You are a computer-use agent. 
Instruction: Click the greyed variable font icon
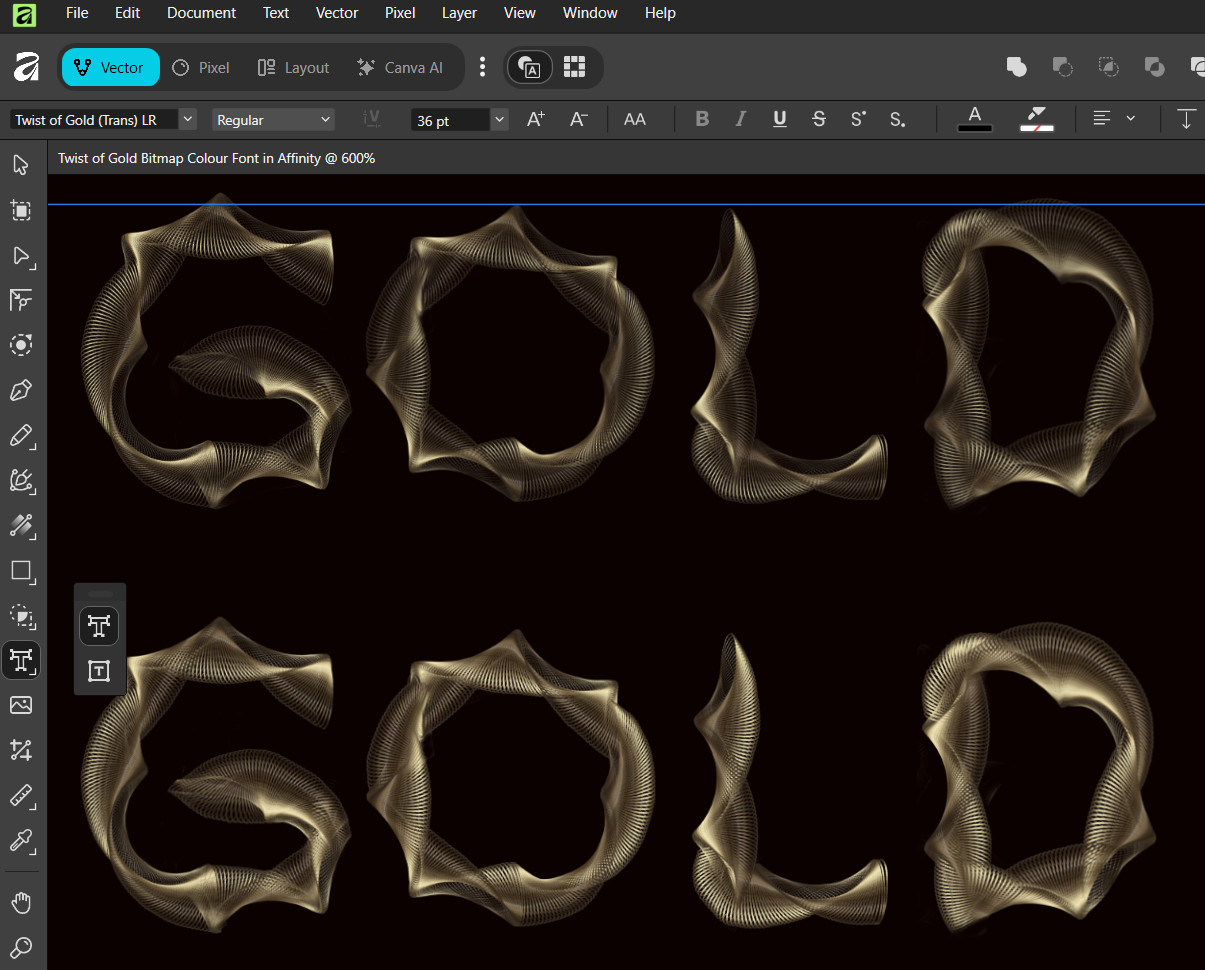pyautogui.click(x=374, y=119)
